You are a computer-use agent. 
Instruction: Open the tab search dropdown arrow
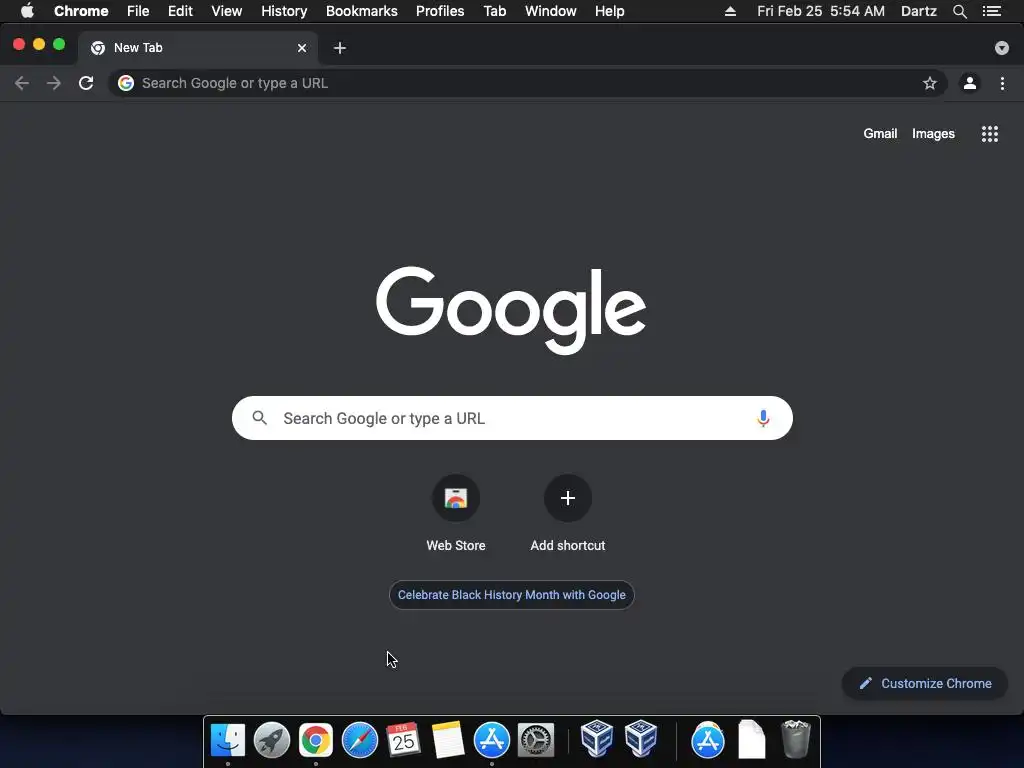point(1002,48)
